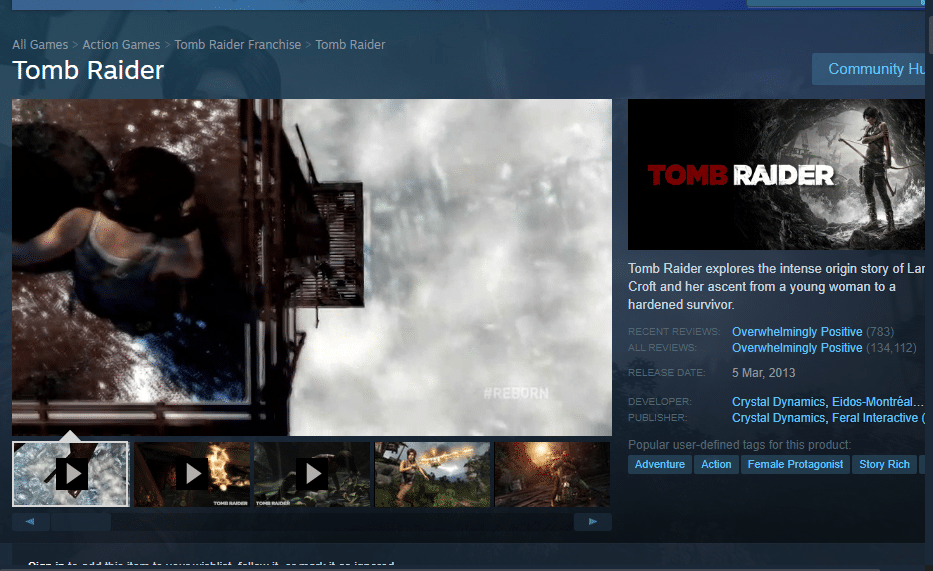Image resolution: width=933 pixels, height=571 pixels.
Task: Select the Adventure tag
Action: 660,465
